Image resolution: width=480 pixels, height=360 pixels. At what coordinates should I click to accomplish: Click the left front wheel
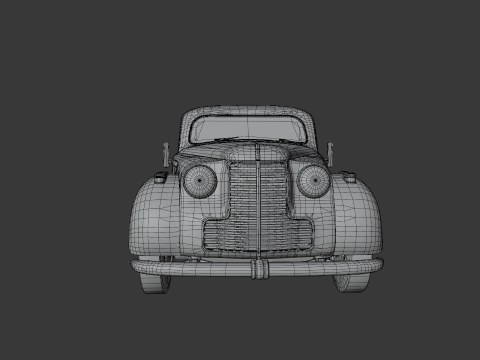(x=155, y=283)
